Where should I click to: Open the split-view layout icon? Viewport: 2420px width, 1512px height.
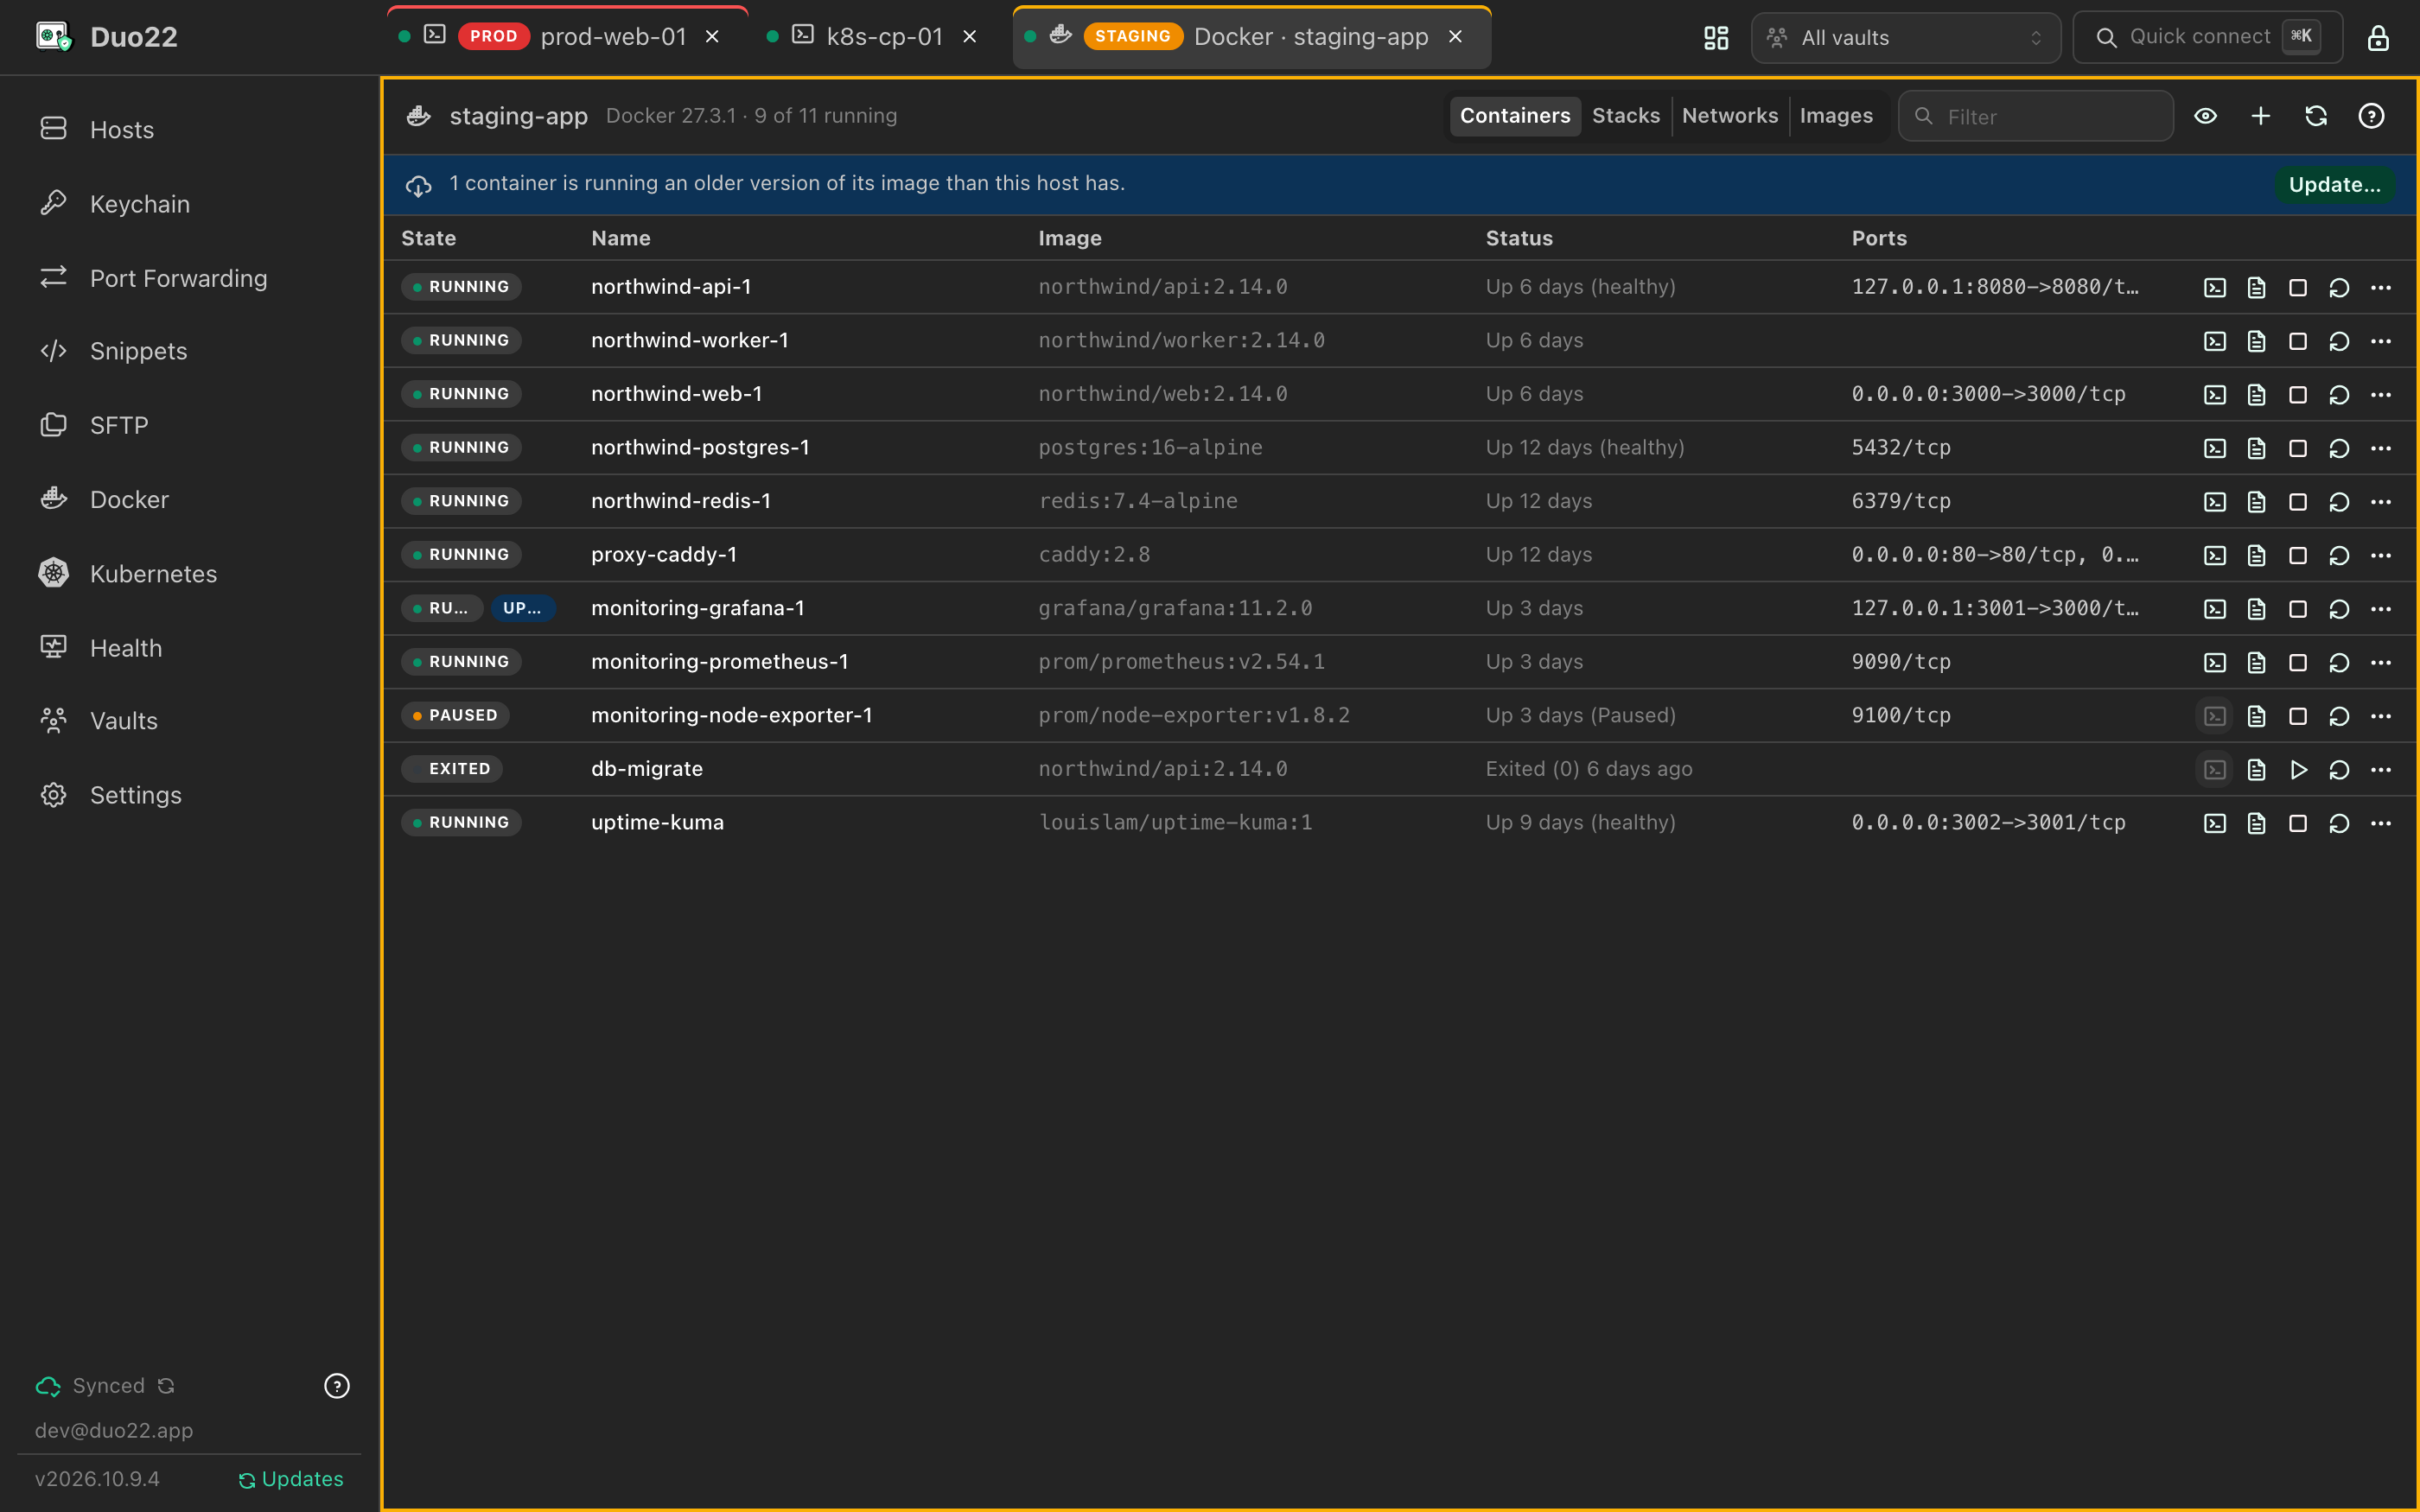[x=1716, y=38]
